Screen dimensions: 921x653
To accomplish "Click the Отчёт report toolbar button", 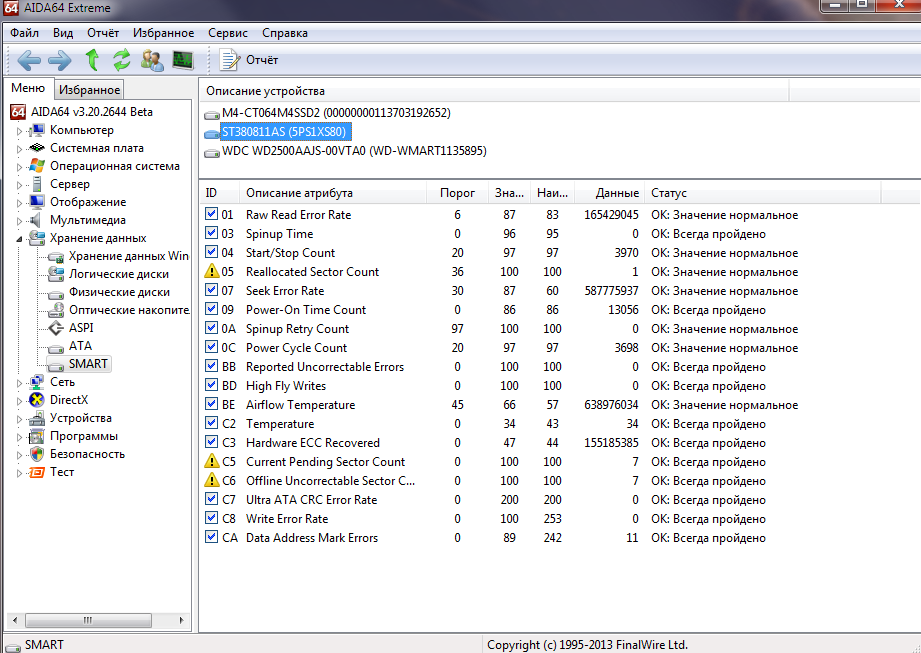I will click(248, 60).
